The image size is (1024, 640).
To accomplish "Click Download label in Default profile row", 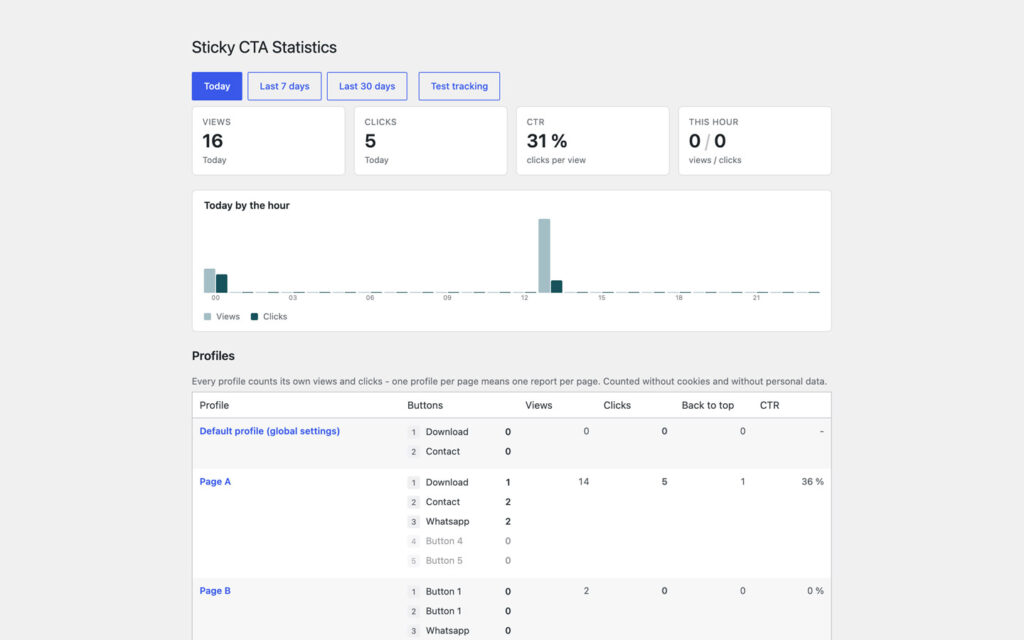I will pyautogui.click(x=447, y=432).
